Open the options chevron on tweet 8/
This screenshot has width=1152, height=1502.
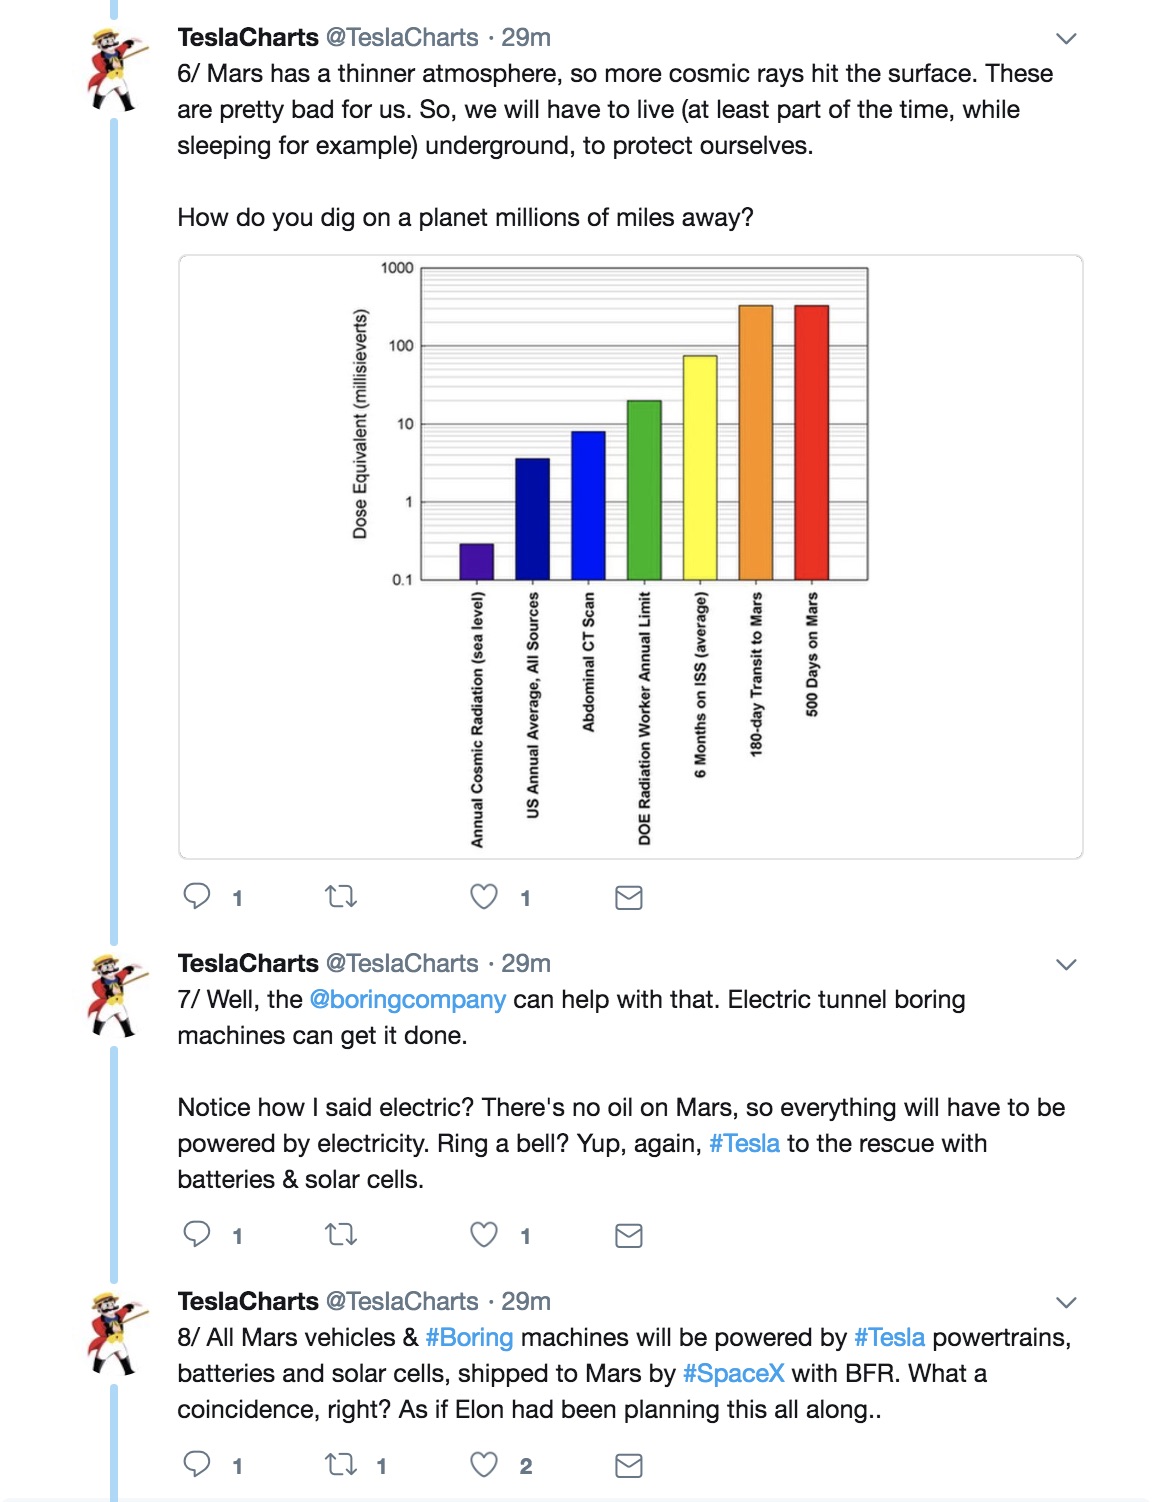click(x=1066, y=1303)
